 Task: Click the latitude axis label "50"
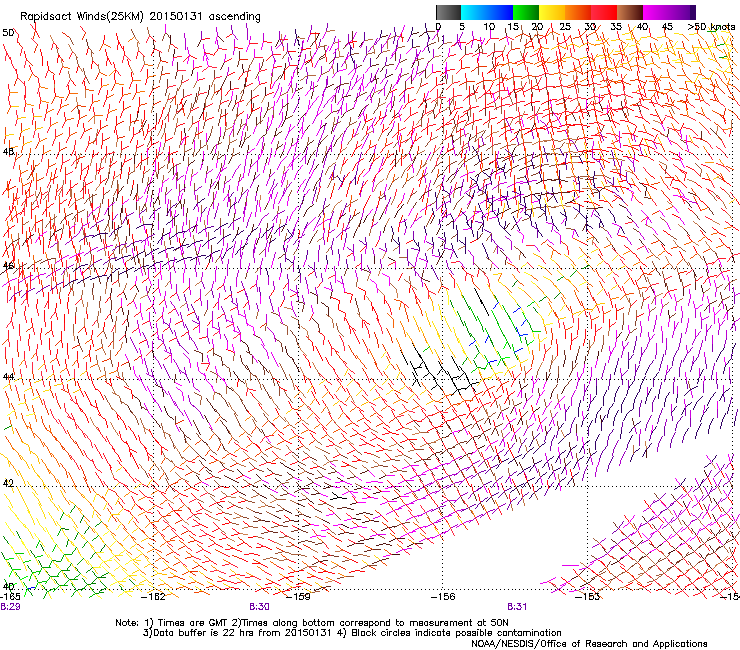point(8,33)
